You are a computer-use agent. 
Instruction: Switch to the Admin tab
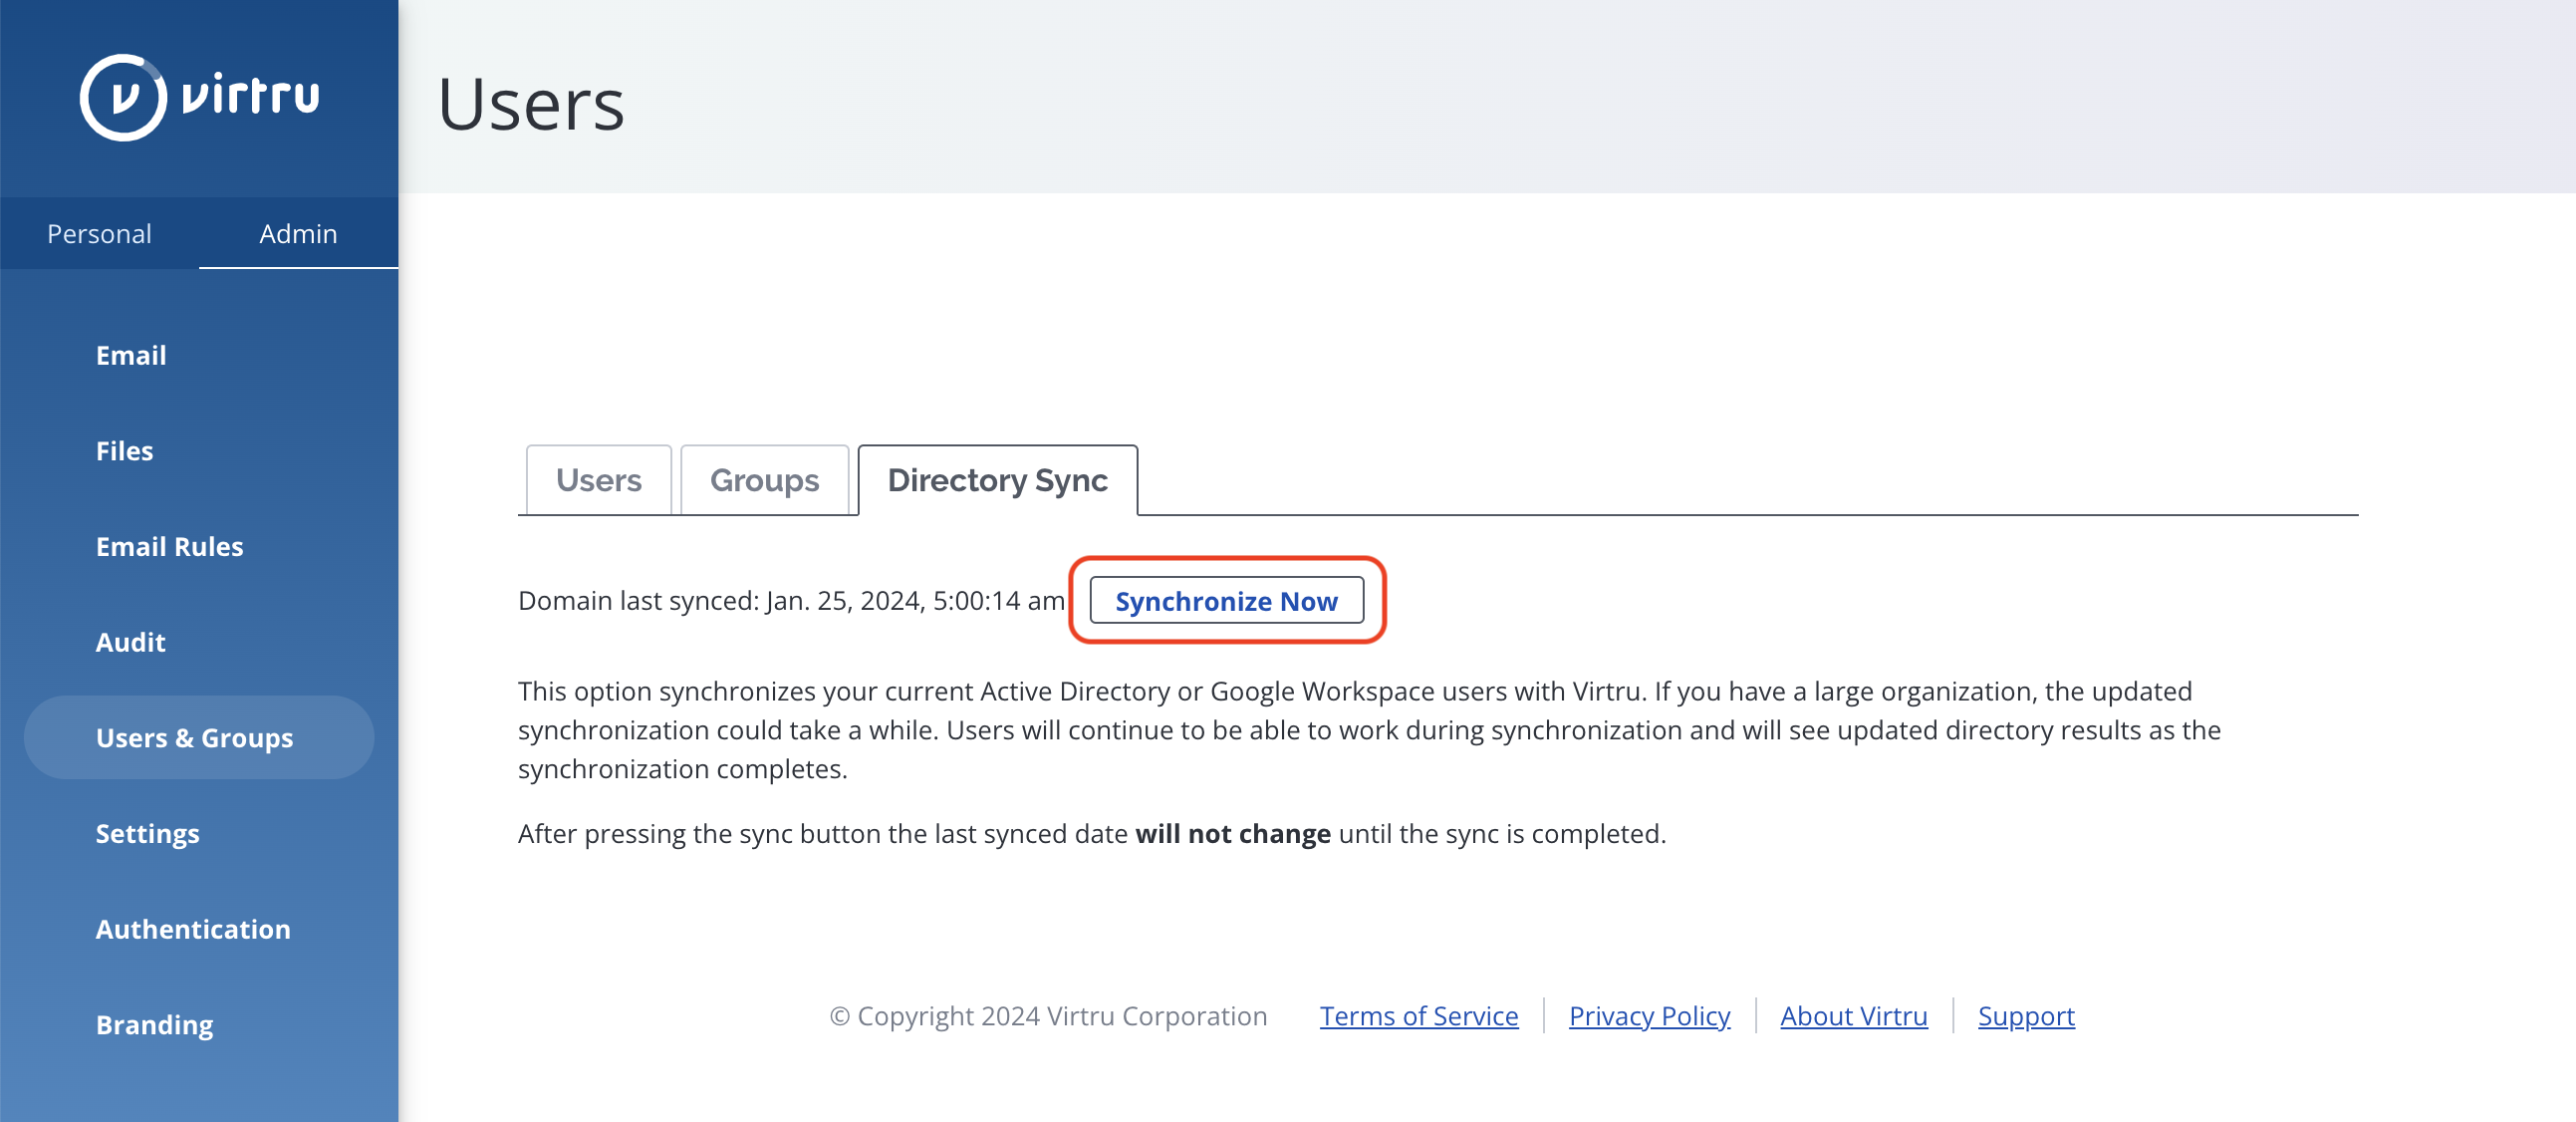pos(298,233)
